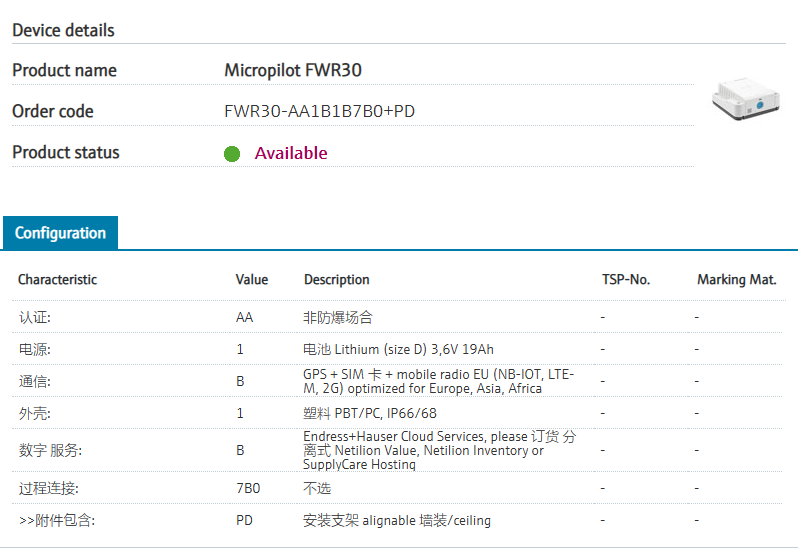Screen dimensions: 798x549
Task: Click the AA value in 认证 row
Action: [244, 317]
